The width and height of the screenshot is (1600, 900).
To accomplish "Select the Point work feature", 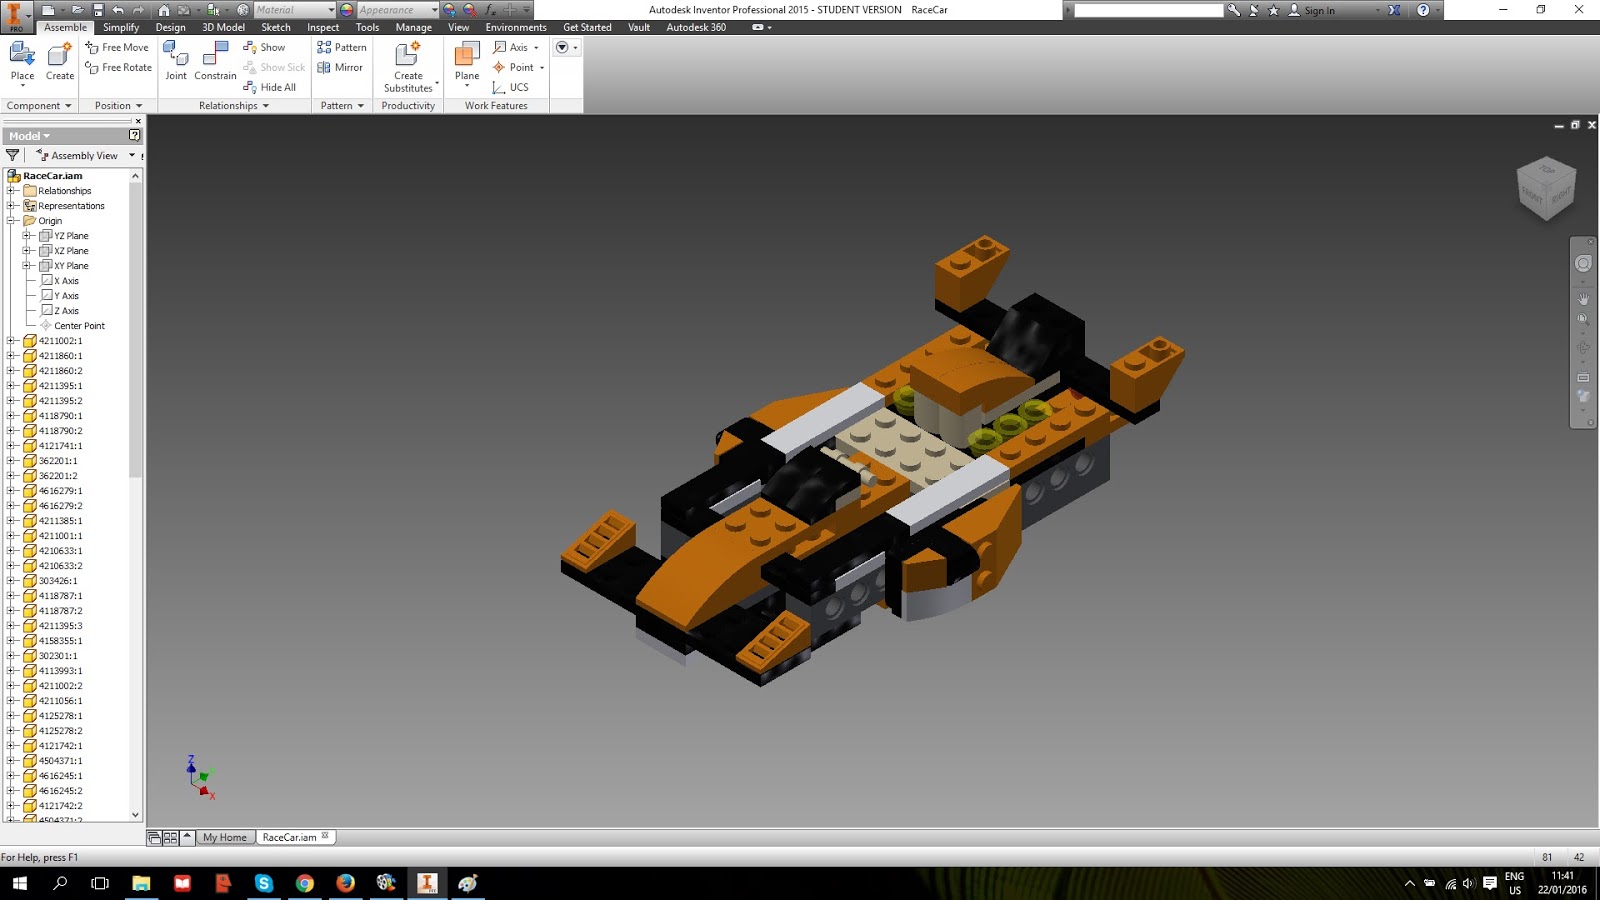I will (514, 67).
